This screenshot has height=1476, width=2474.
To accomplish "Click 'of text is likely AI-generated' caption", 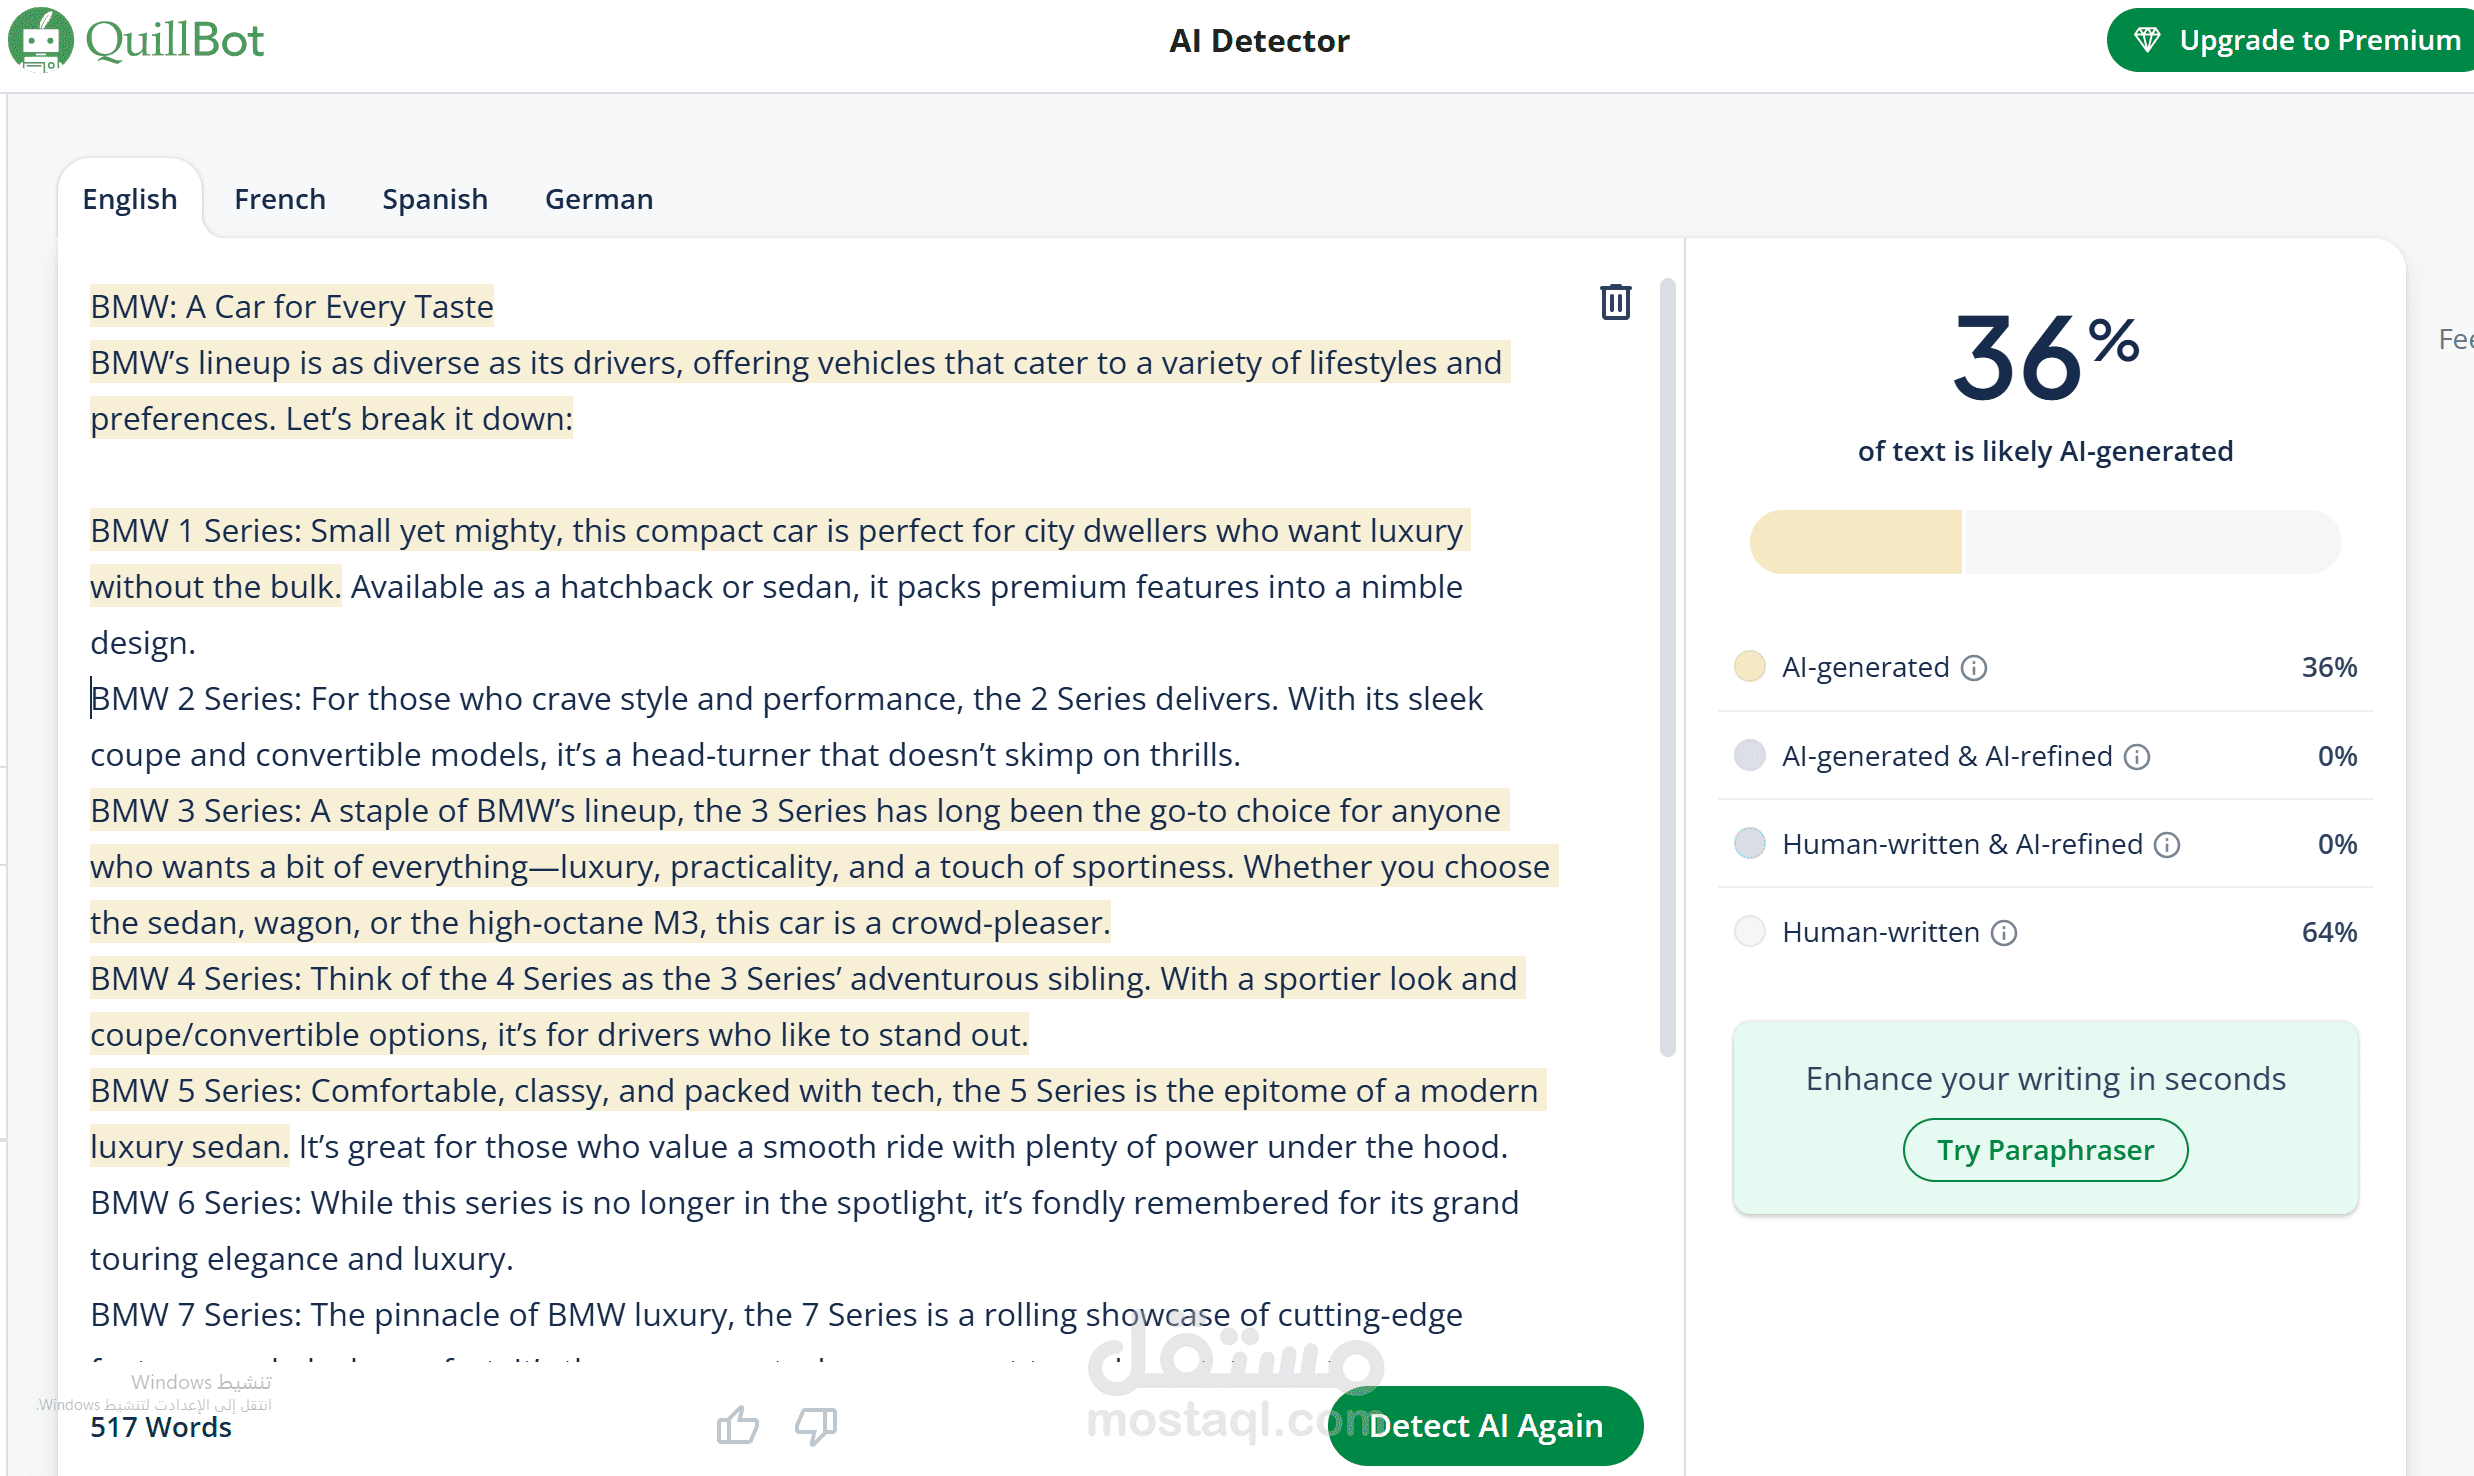I will click(2045, 451).
